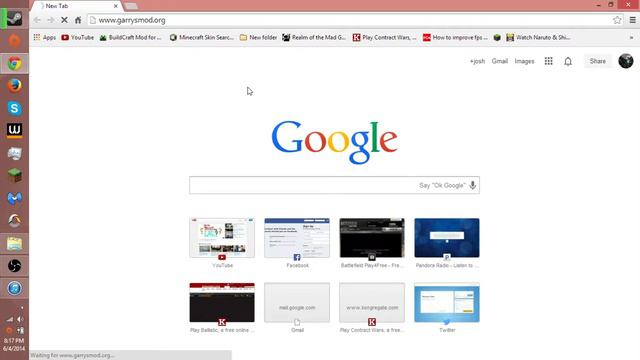
Task: Open File Explorer folder icon
Action: pos(14,244)
